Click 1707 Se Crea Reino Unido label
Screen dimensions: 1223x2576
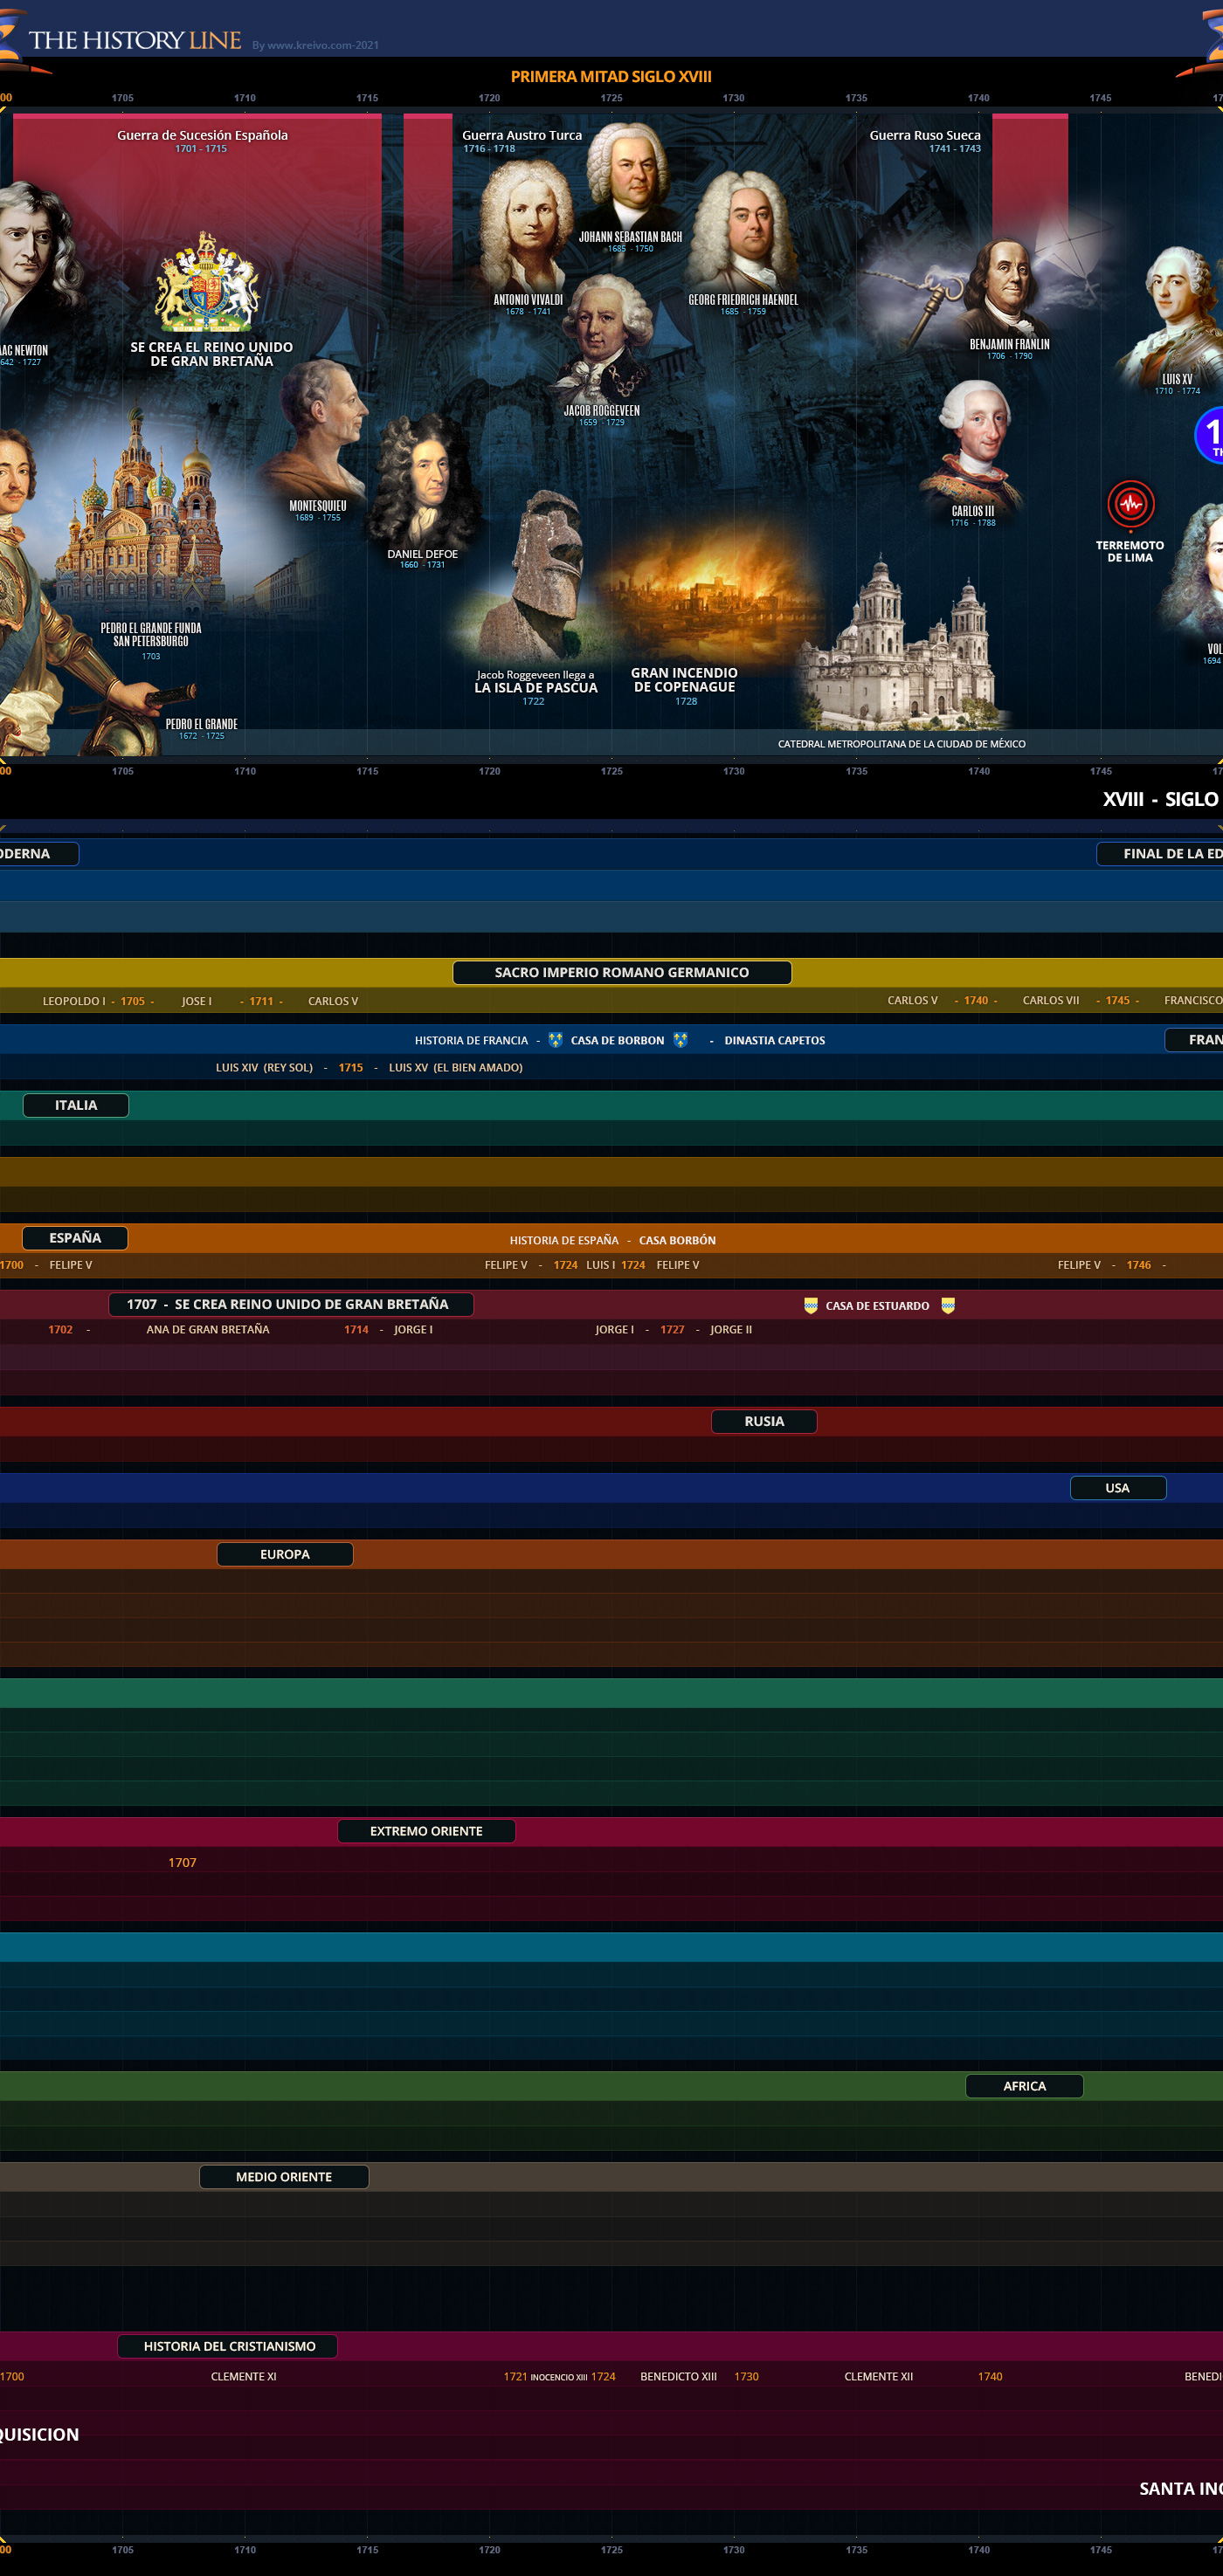(290, 1304)
